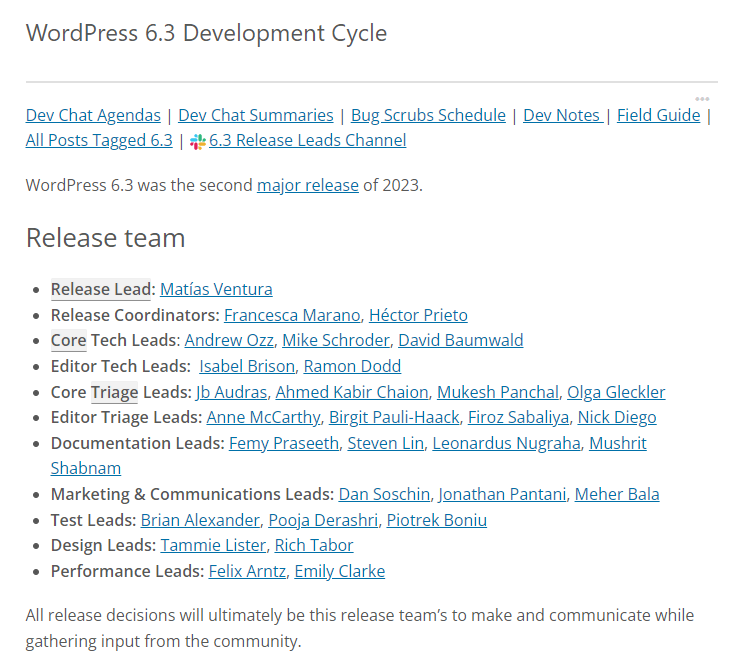The height and width of the screenshot is (672, 738).
Task: Visit Andrew Ozz's profile
Action: [229, 340]
